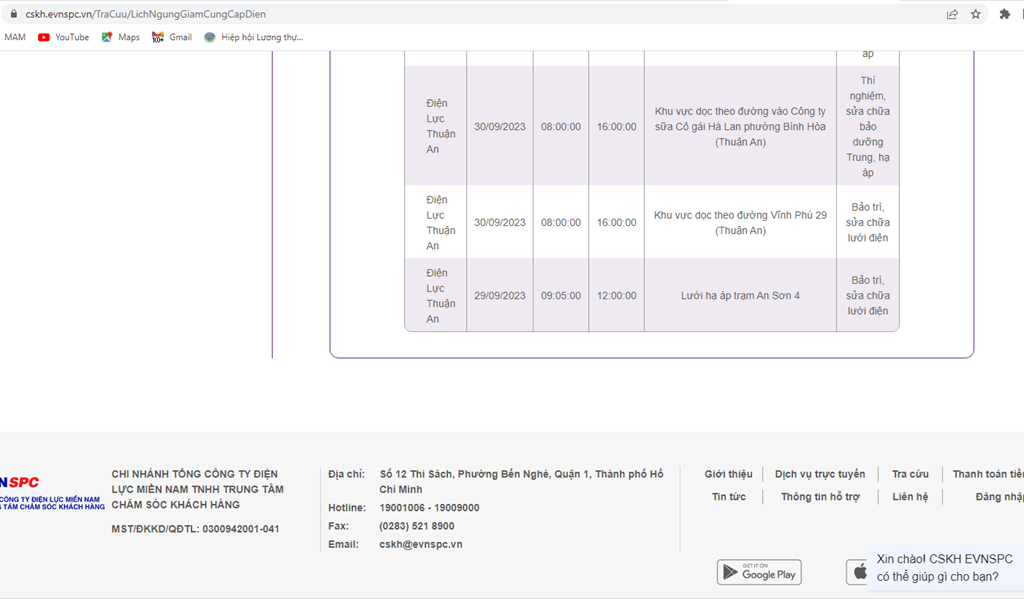Open Hiệp hội Lương thực bookmark

click(253, 37)
